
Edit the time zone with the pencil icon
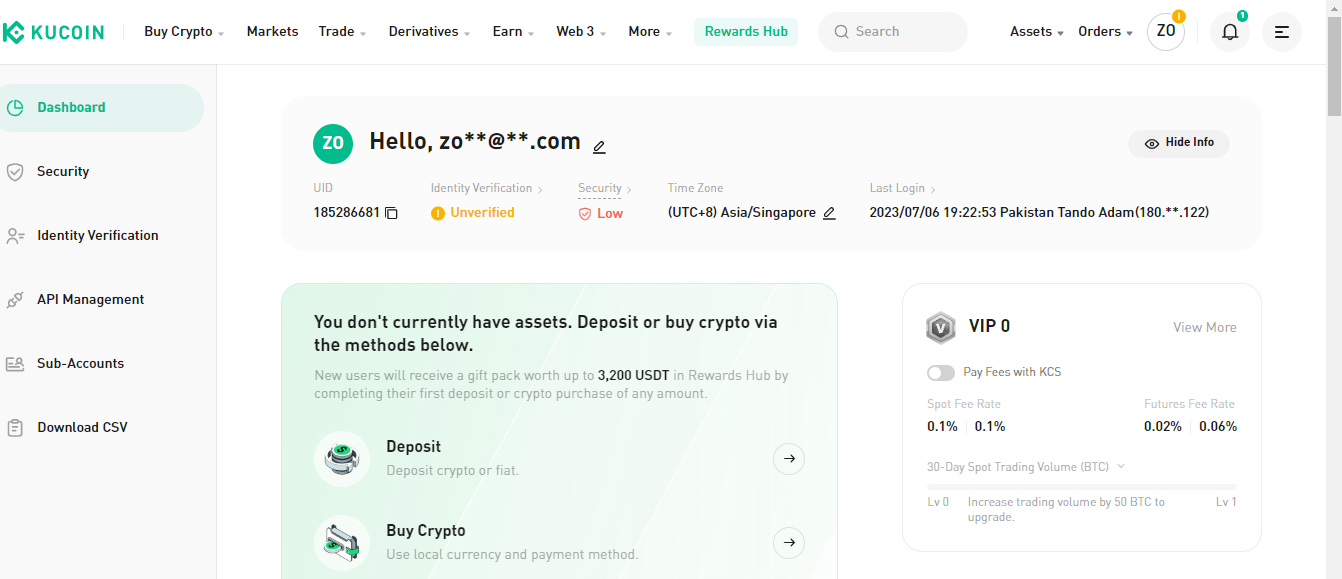coord(829,213)
